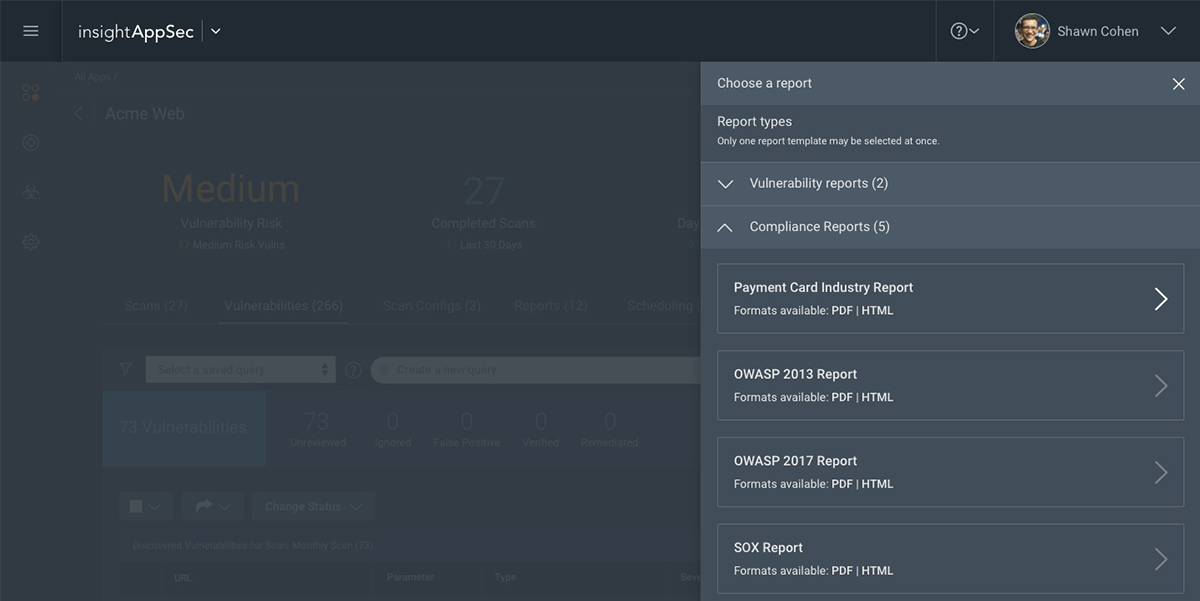1200x601 pixels.
Task: Click the arrow on OWASP 2017 Report
Action: point(1160,472)
